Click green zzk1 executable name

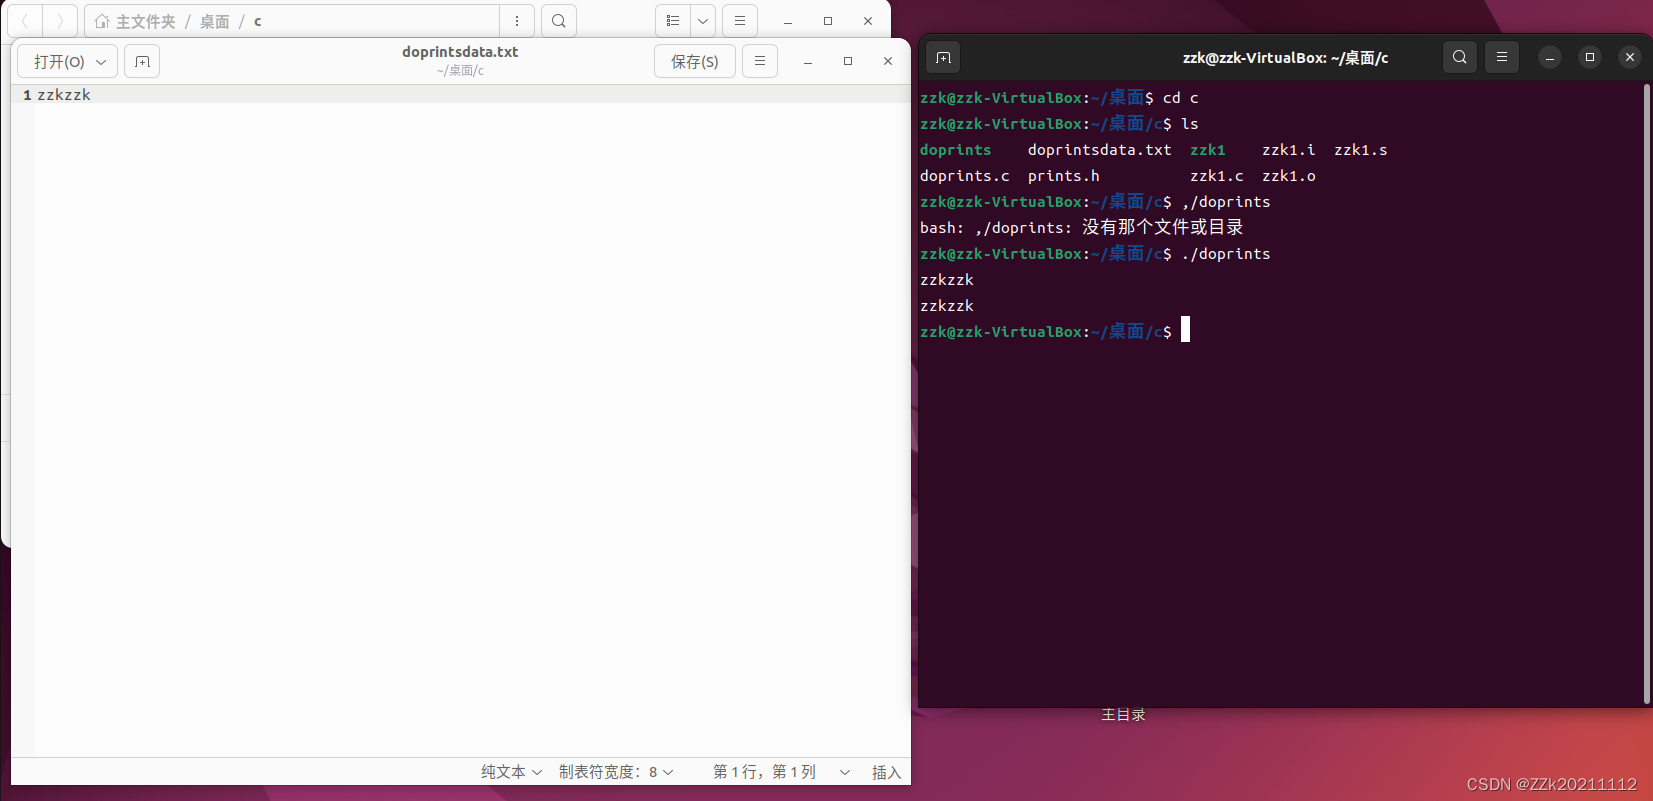click(x=1207, y=150)
